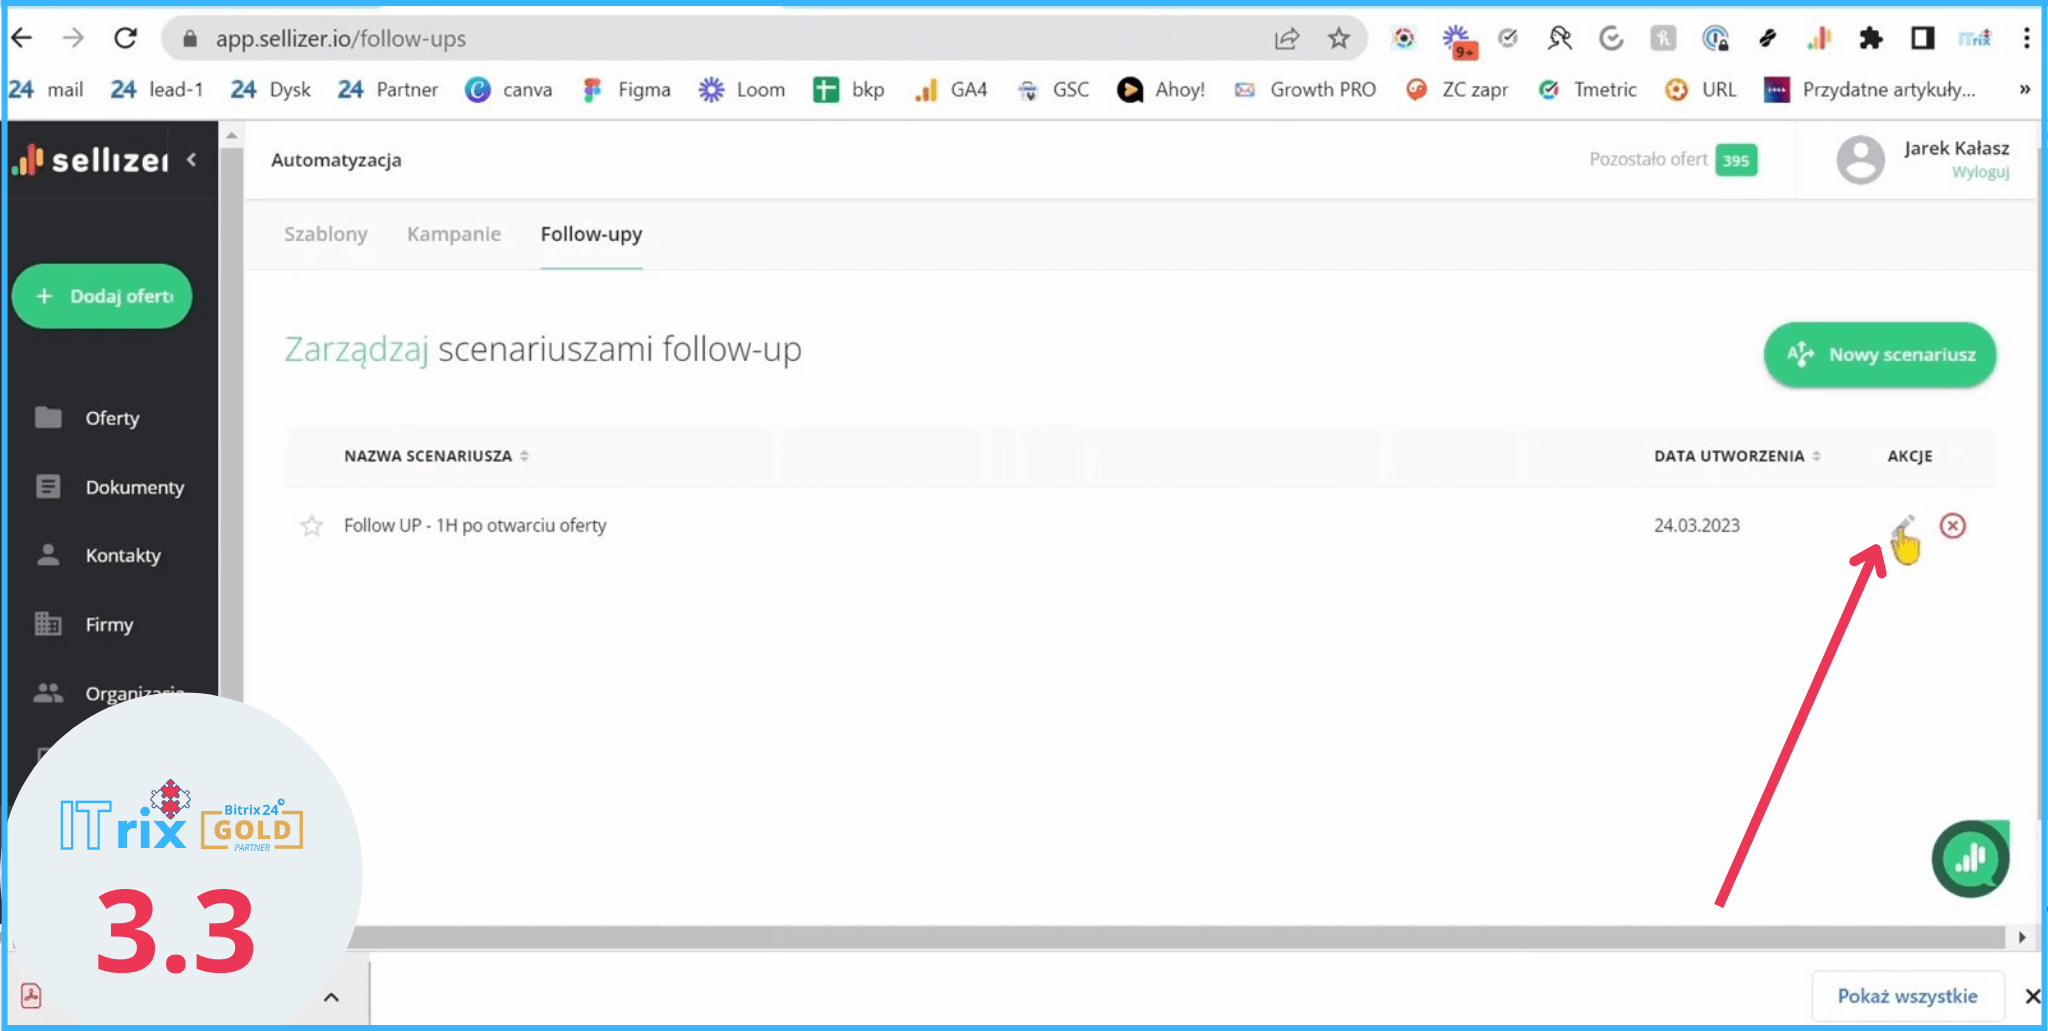Go to Kontakty in the sidebar
This screenshot has width=2048, height=1031.
pyautogui.click(x=122, y=556)
